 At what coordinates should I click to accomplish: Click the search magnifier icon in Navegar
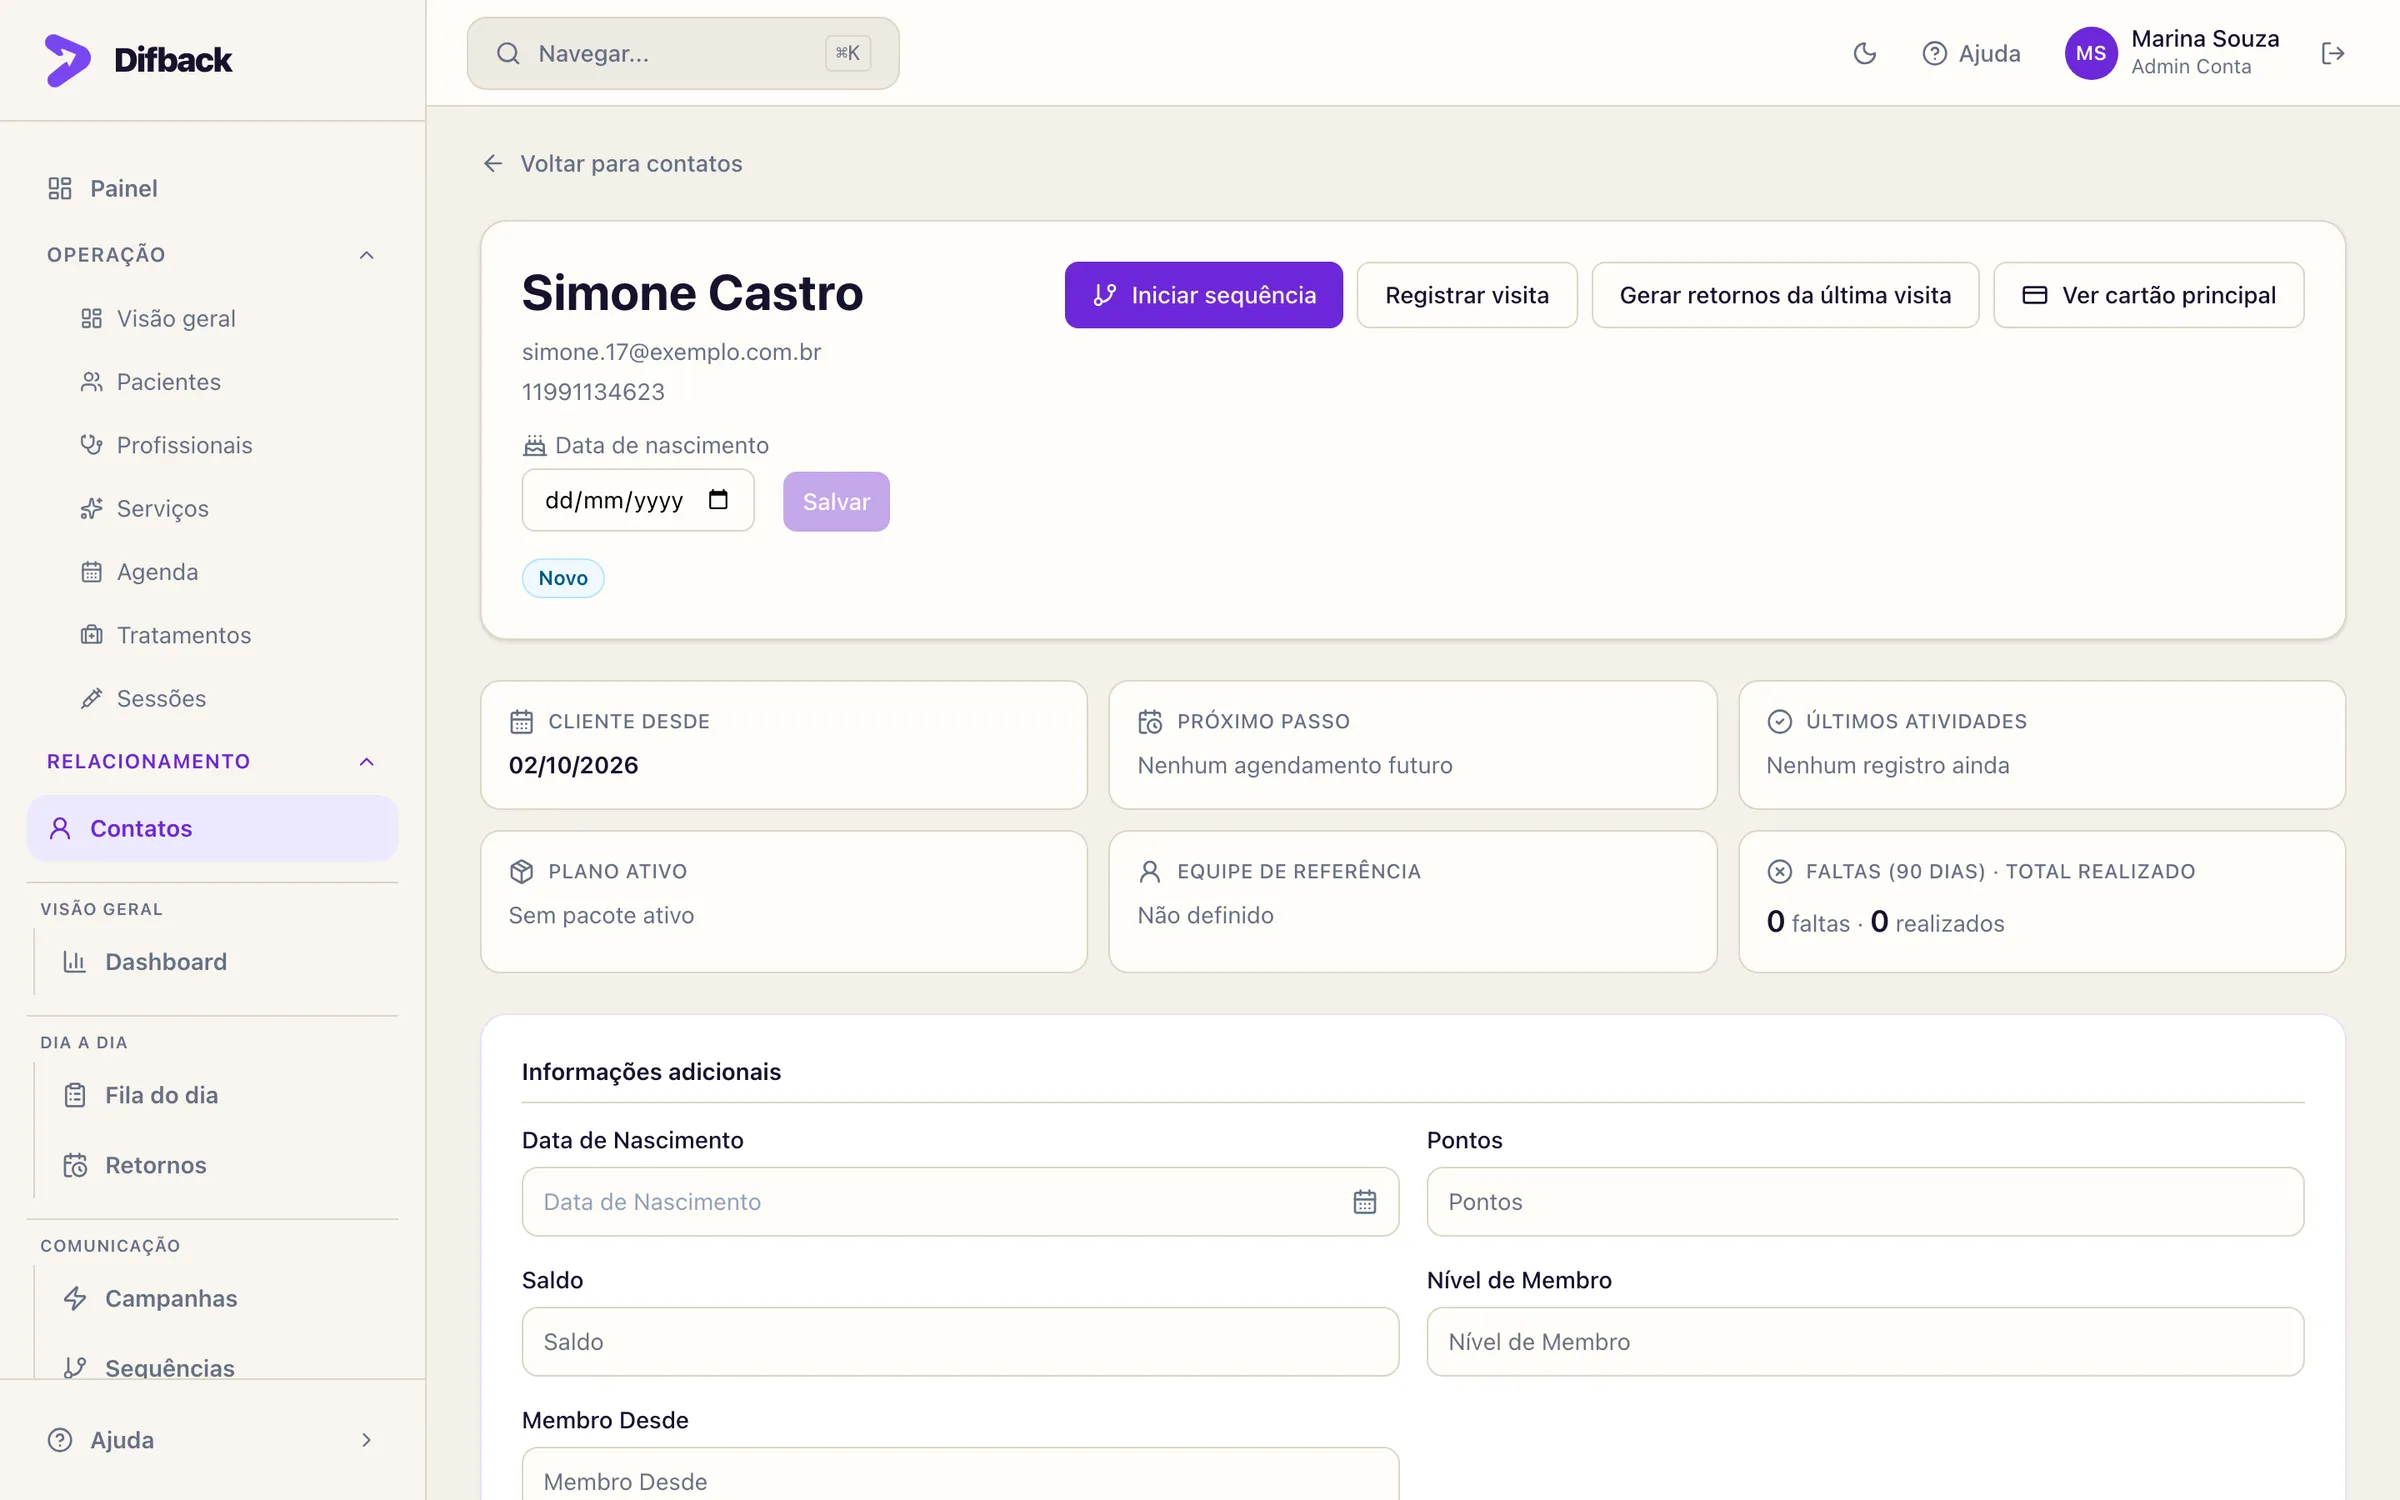(x=508, y=53)
